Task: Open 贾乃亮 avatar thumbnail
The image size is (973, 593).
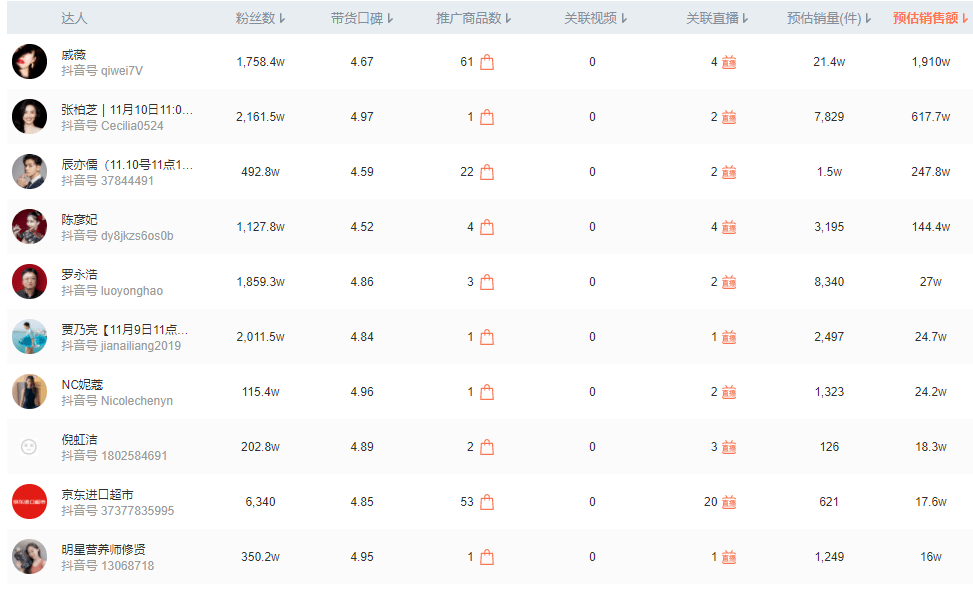Action: pyautogui.click(x=29, y=337)
